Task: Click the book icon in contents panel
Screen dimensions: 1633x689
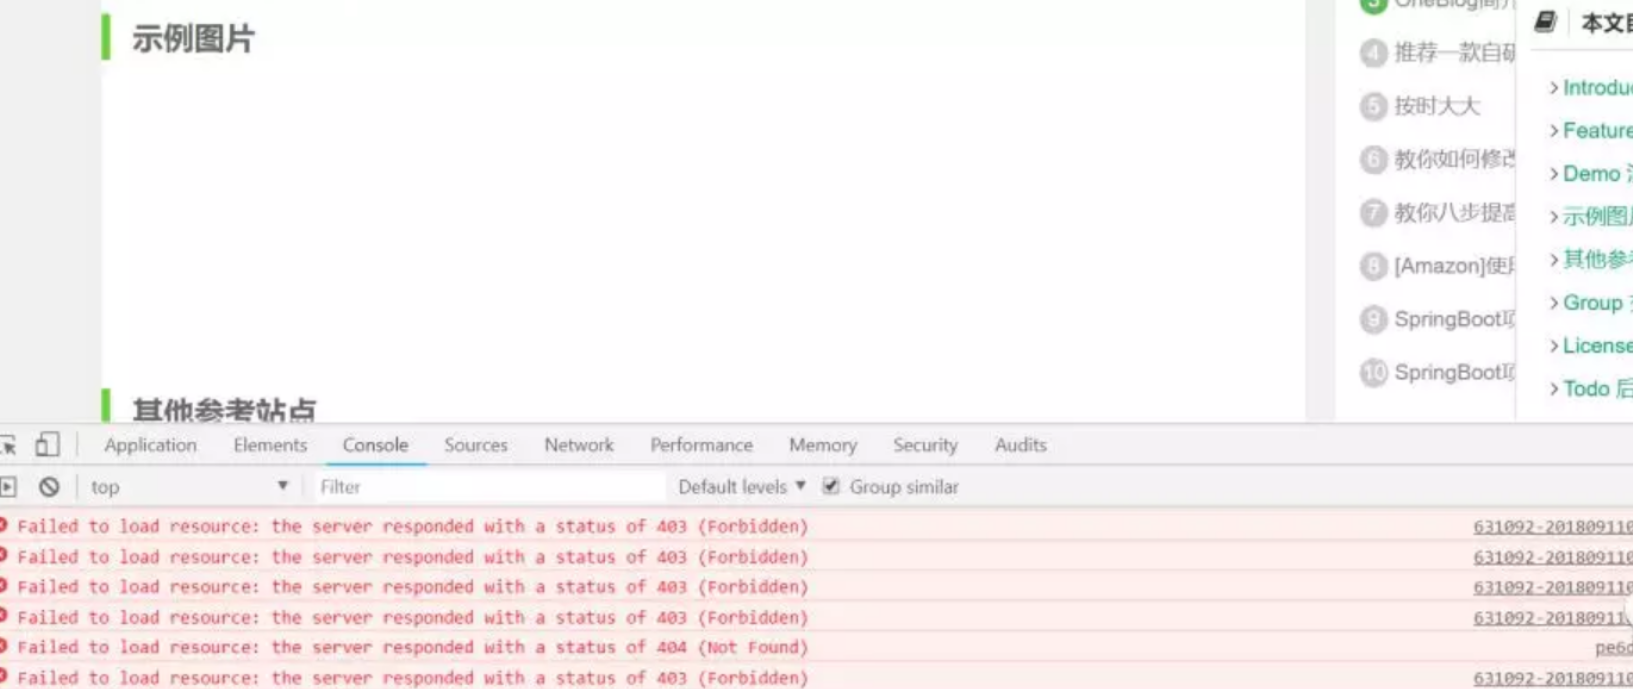Action: point(1546,21)
